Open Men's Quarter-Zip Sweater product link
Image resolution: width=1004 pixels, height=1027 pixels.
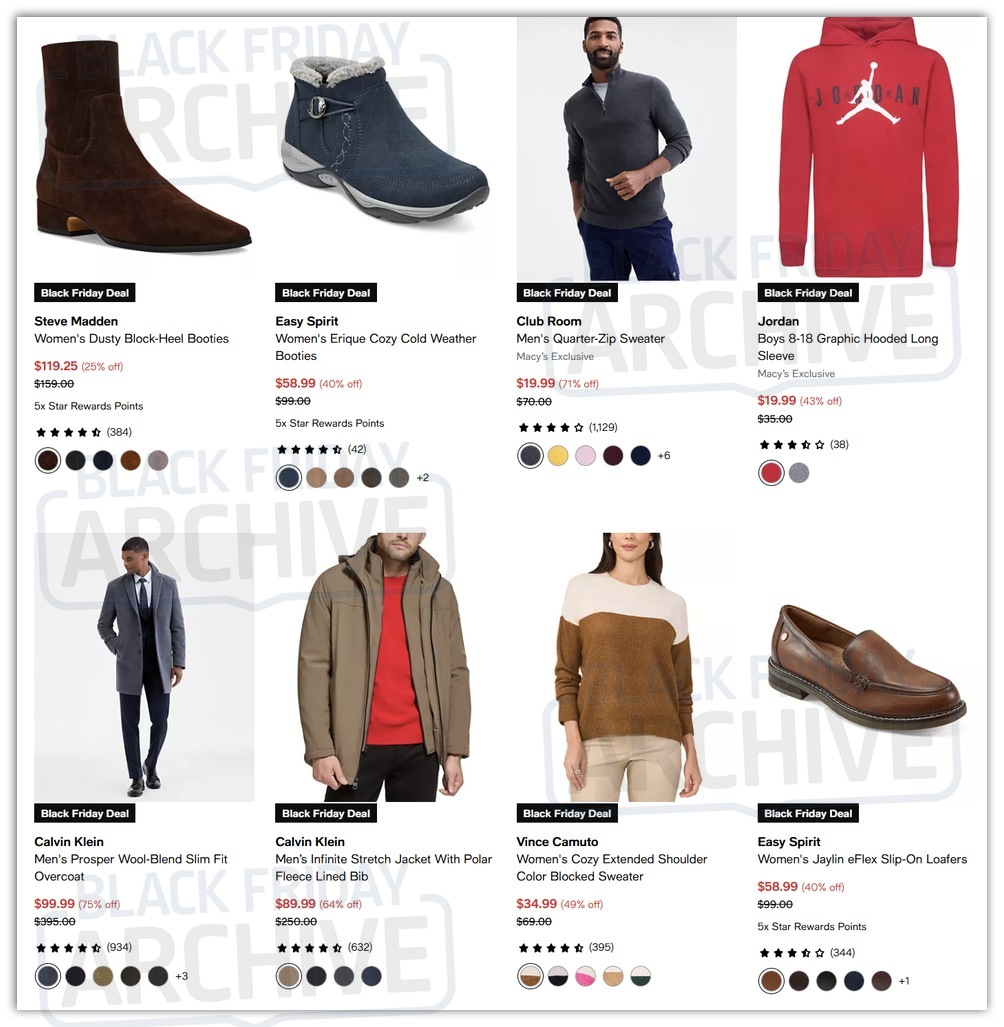point(590,339)
